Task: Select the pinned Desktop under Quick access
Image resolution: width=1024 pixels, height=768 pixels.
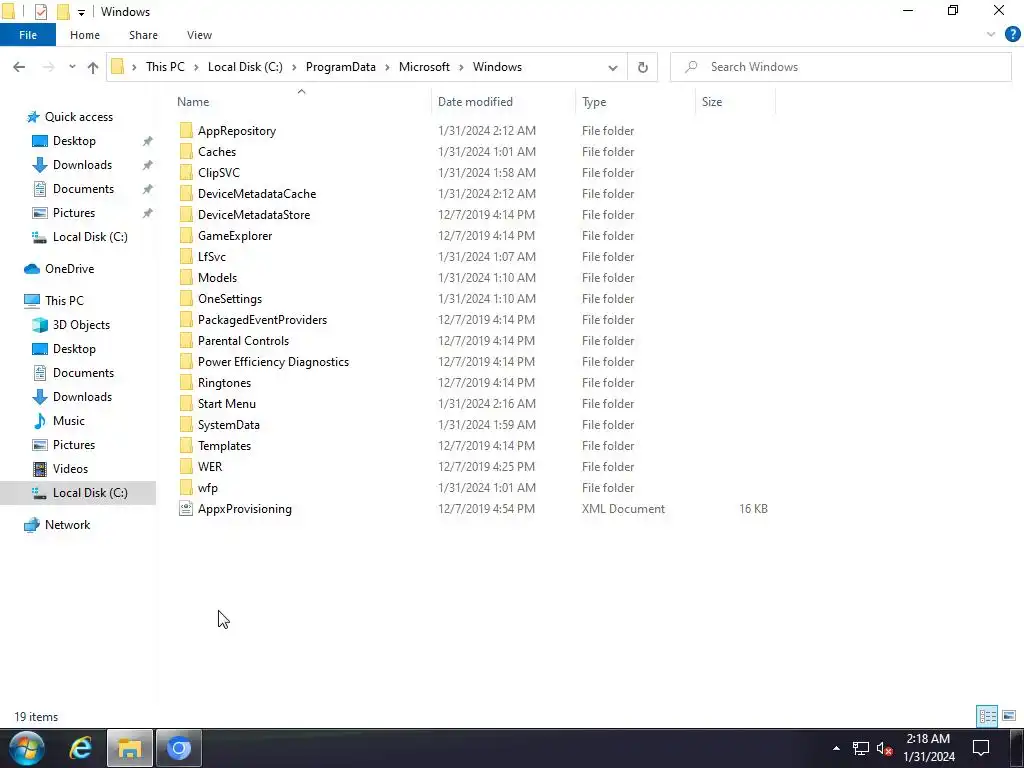Action: click(x=74, y=141)
